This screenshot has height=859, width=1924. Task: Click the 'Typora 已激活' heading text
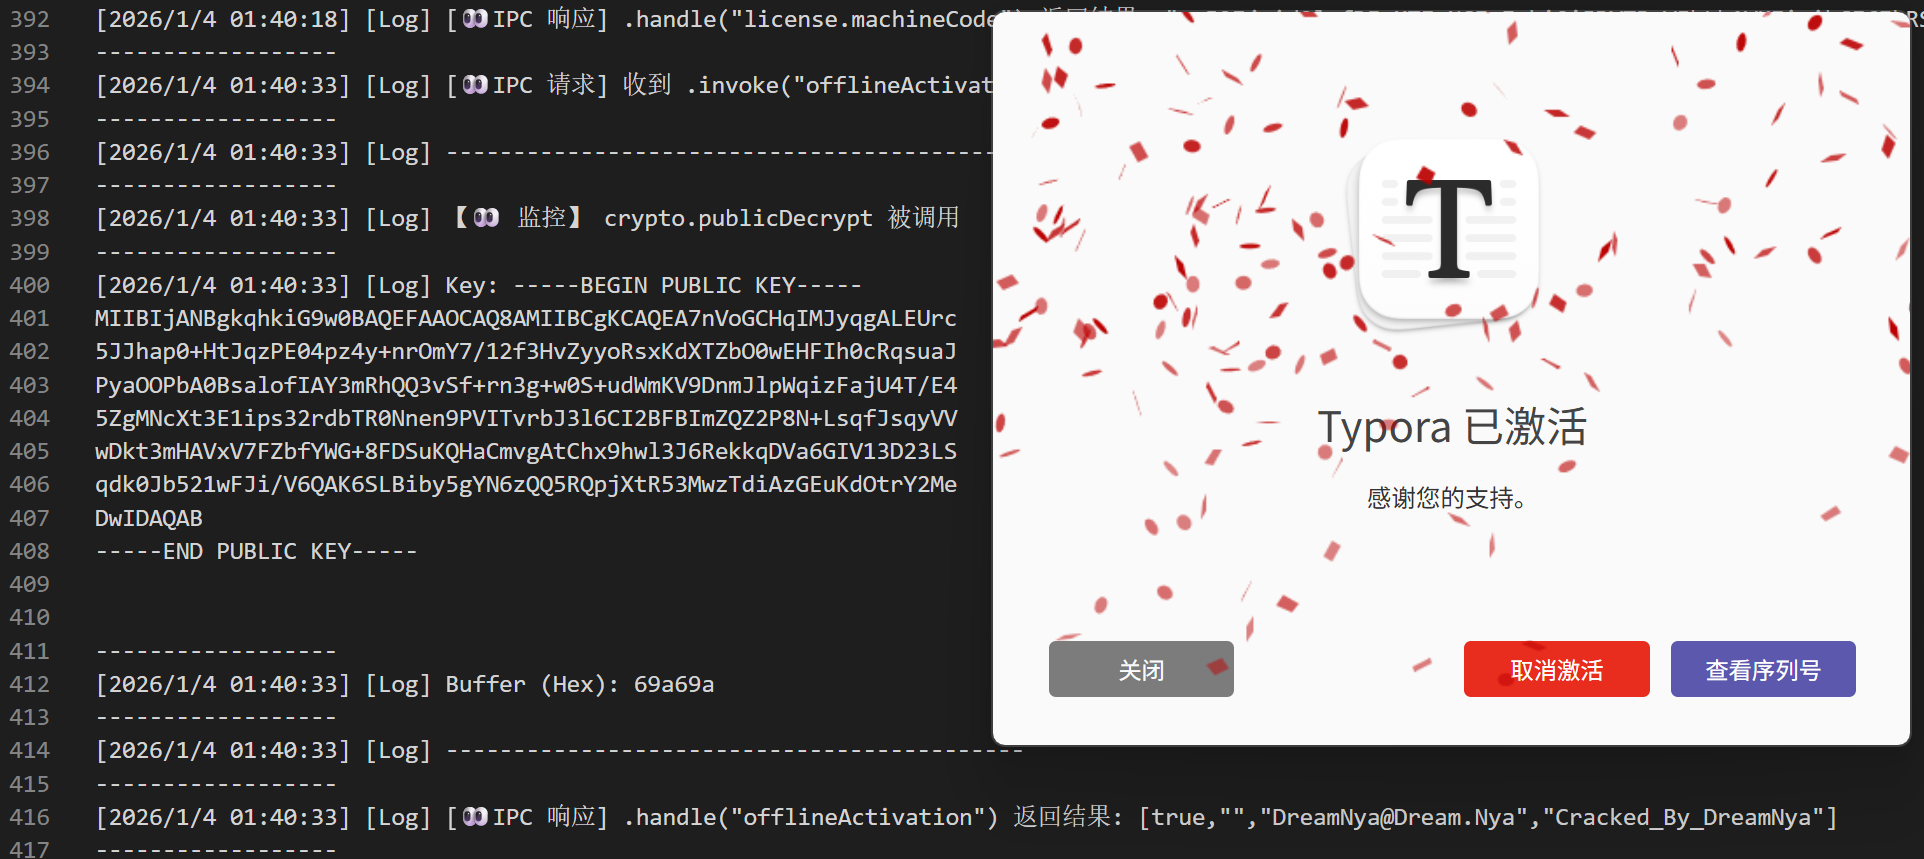pos(1451,427)
